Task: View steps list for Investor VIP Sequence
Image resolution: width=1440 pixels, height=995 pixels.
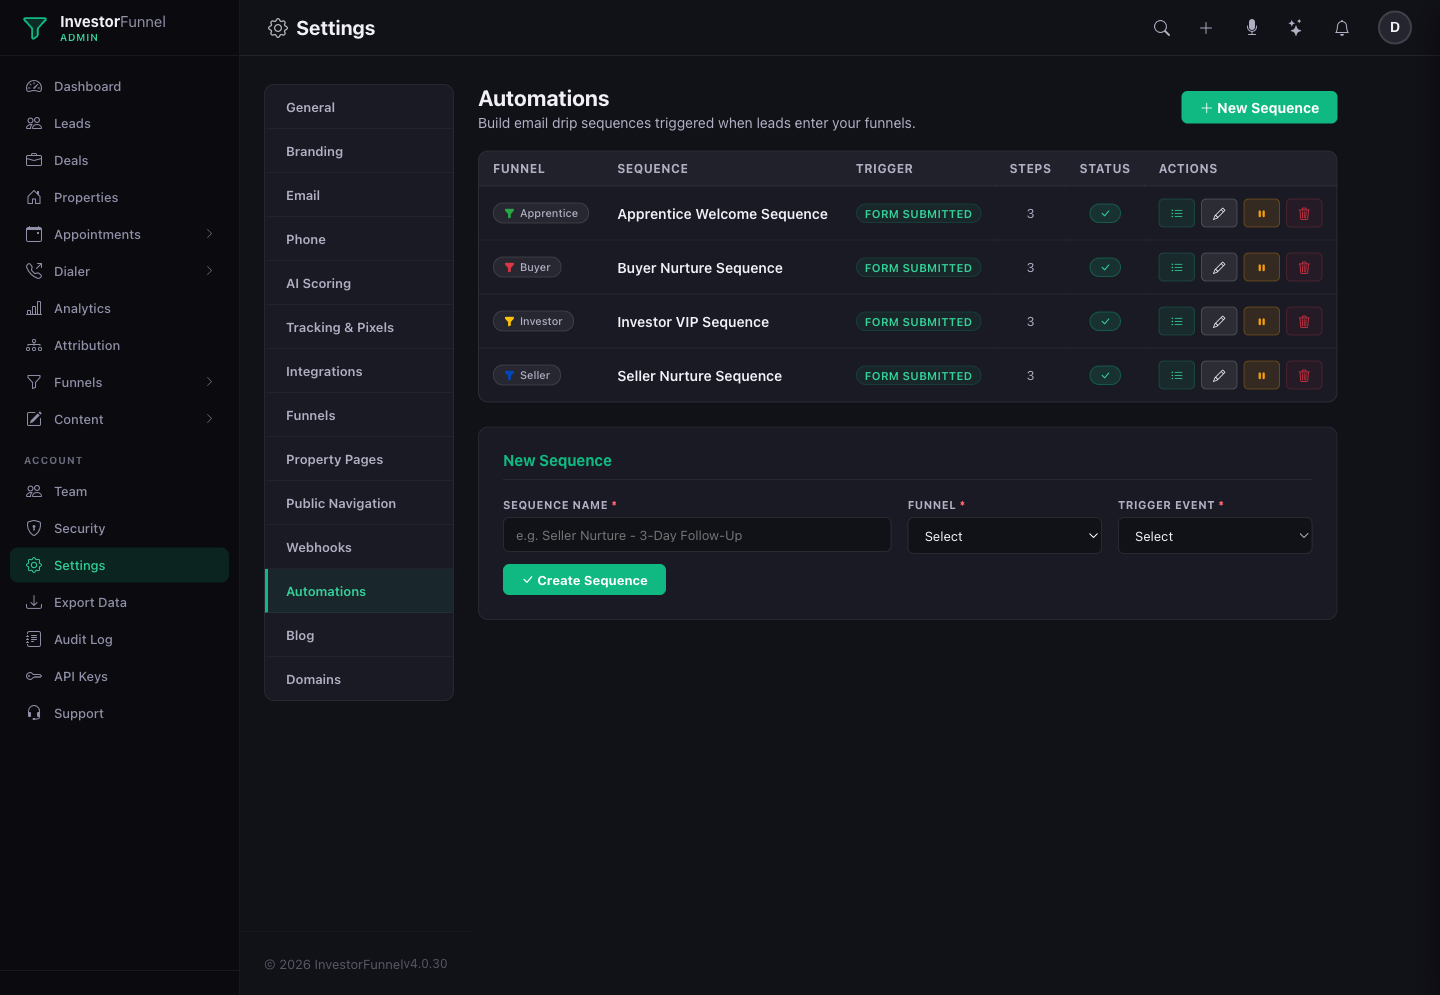Action: click(1177, 321)
